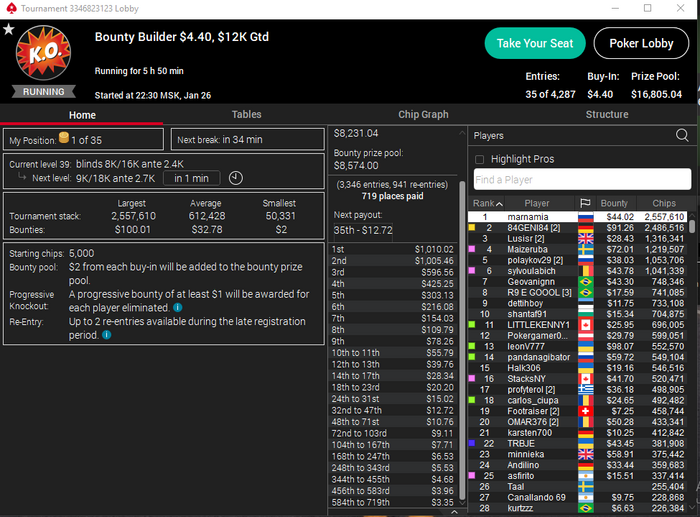Click the clock icon beside next level
This screenshot has height=517, width=700.
coord(236,178)
